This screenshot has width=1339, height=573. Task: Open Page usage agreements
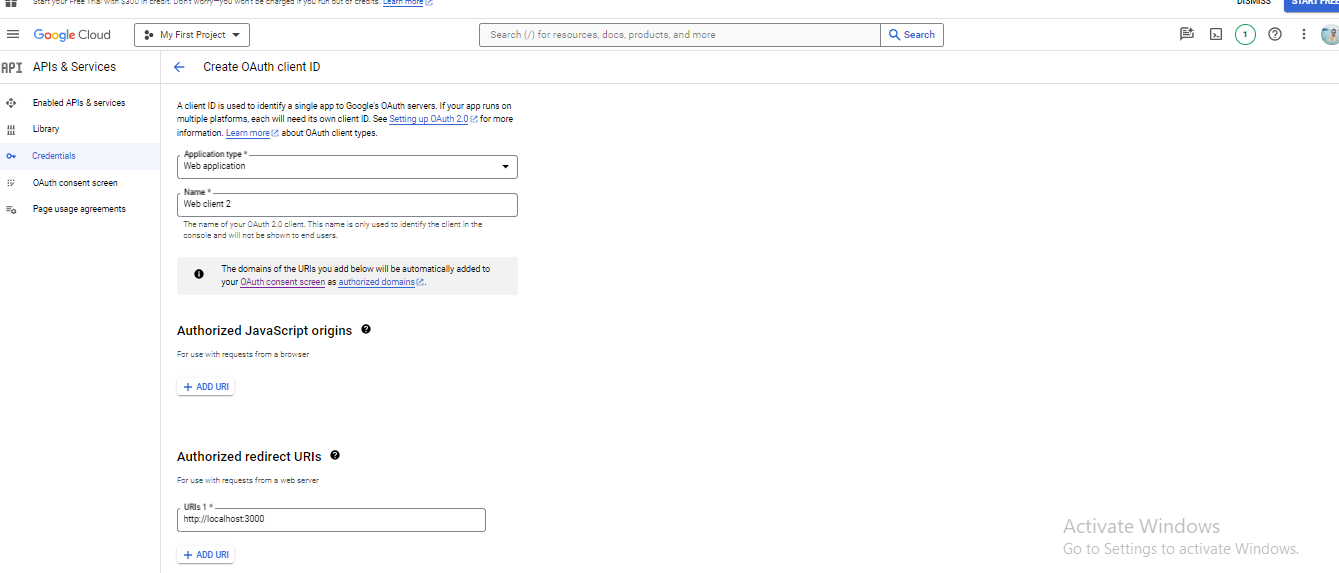coord(79,209)
